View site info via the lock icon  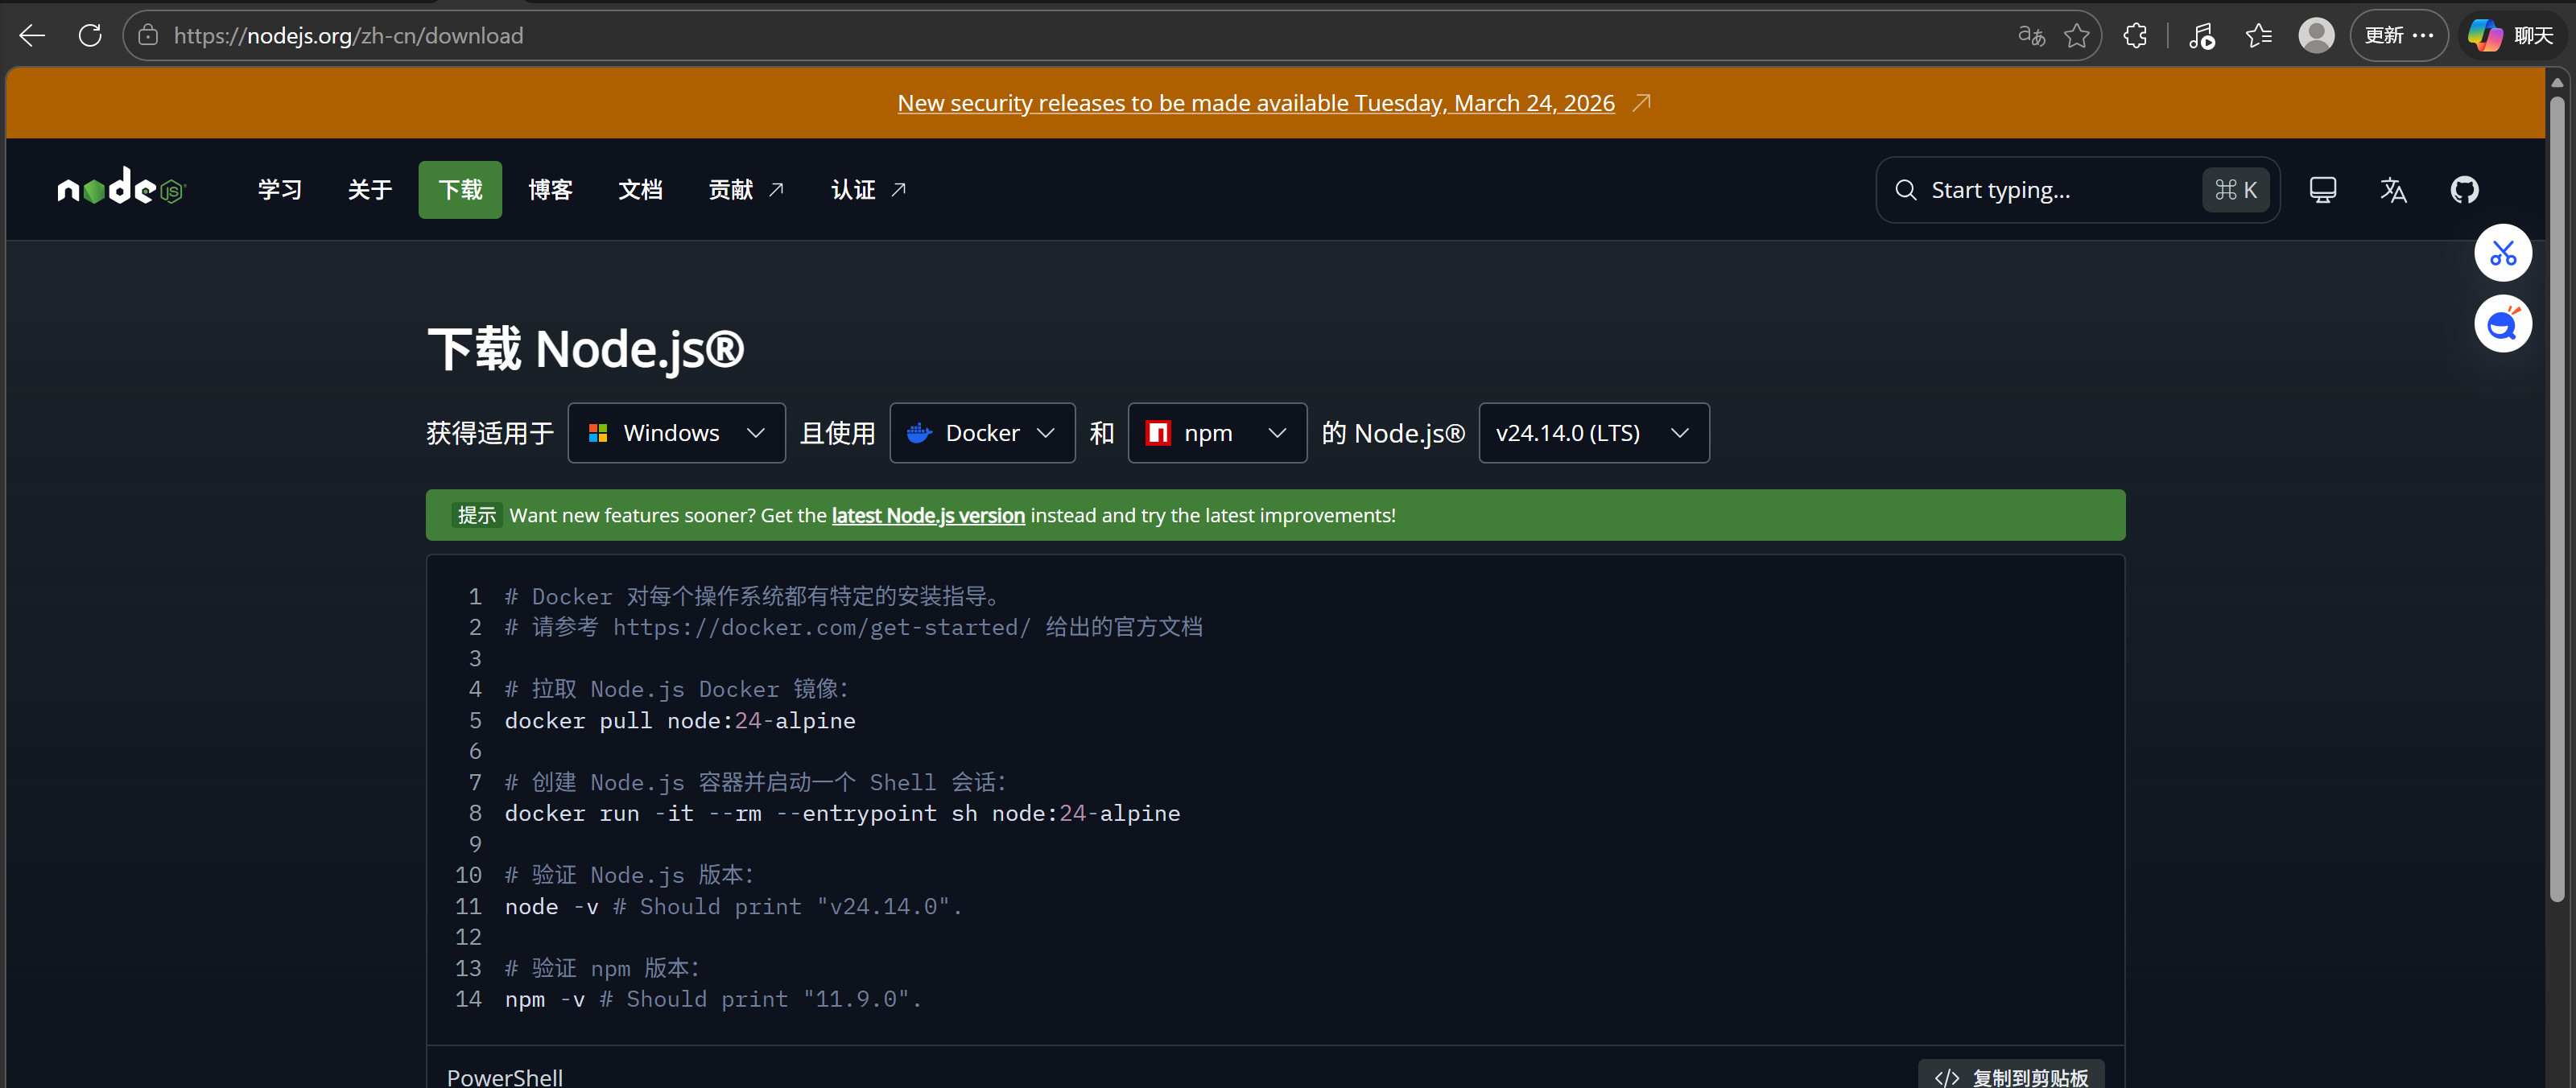click(x=148, y=36)
